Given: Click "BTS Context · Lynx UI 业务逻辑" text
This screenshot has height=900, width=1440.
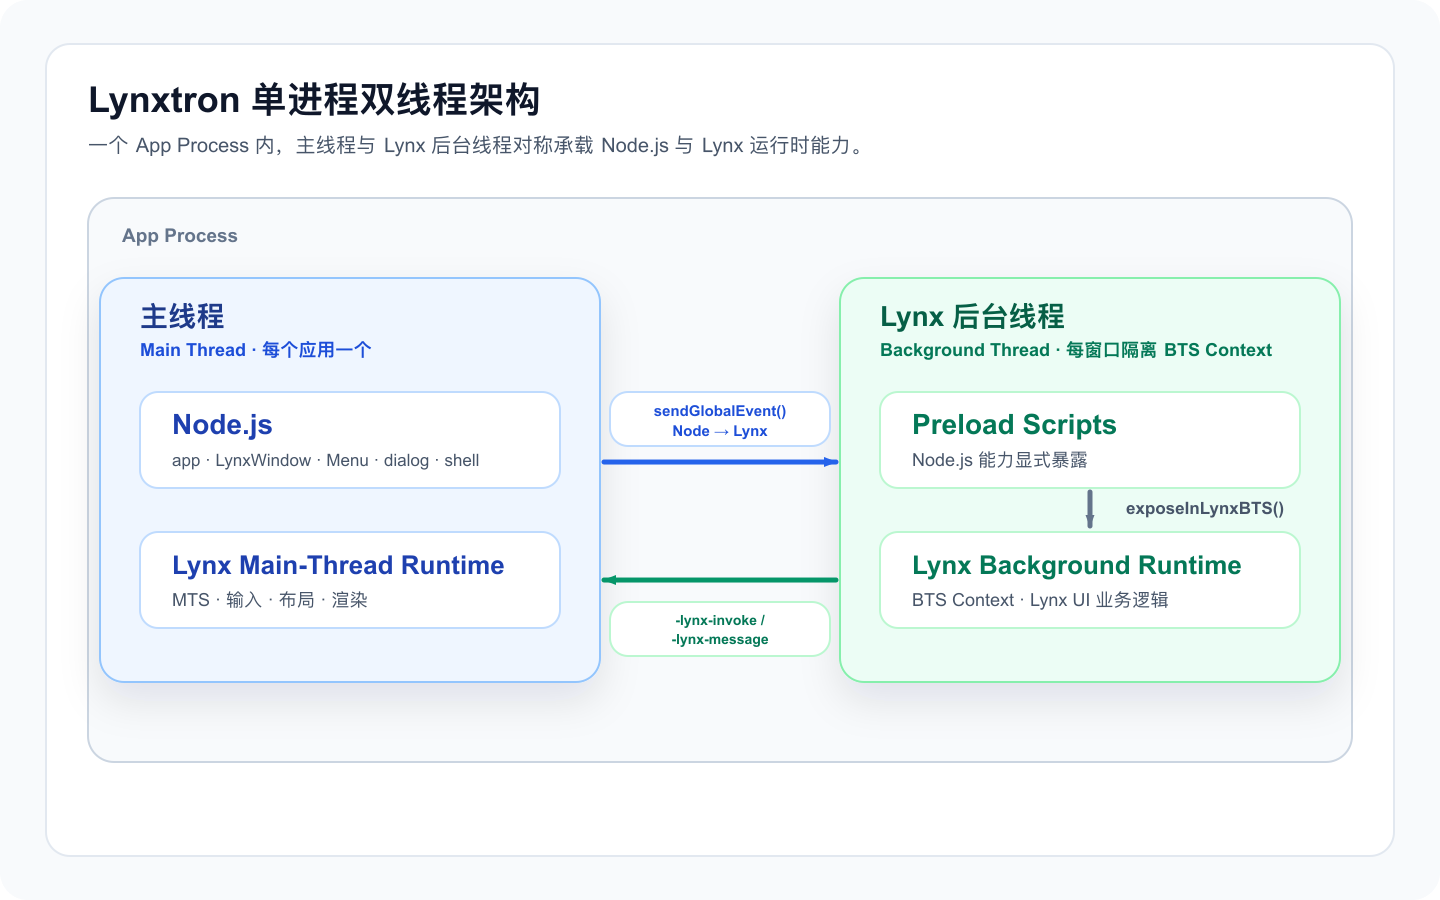Looking at the screenshot, I should (x=1040, y=600).
